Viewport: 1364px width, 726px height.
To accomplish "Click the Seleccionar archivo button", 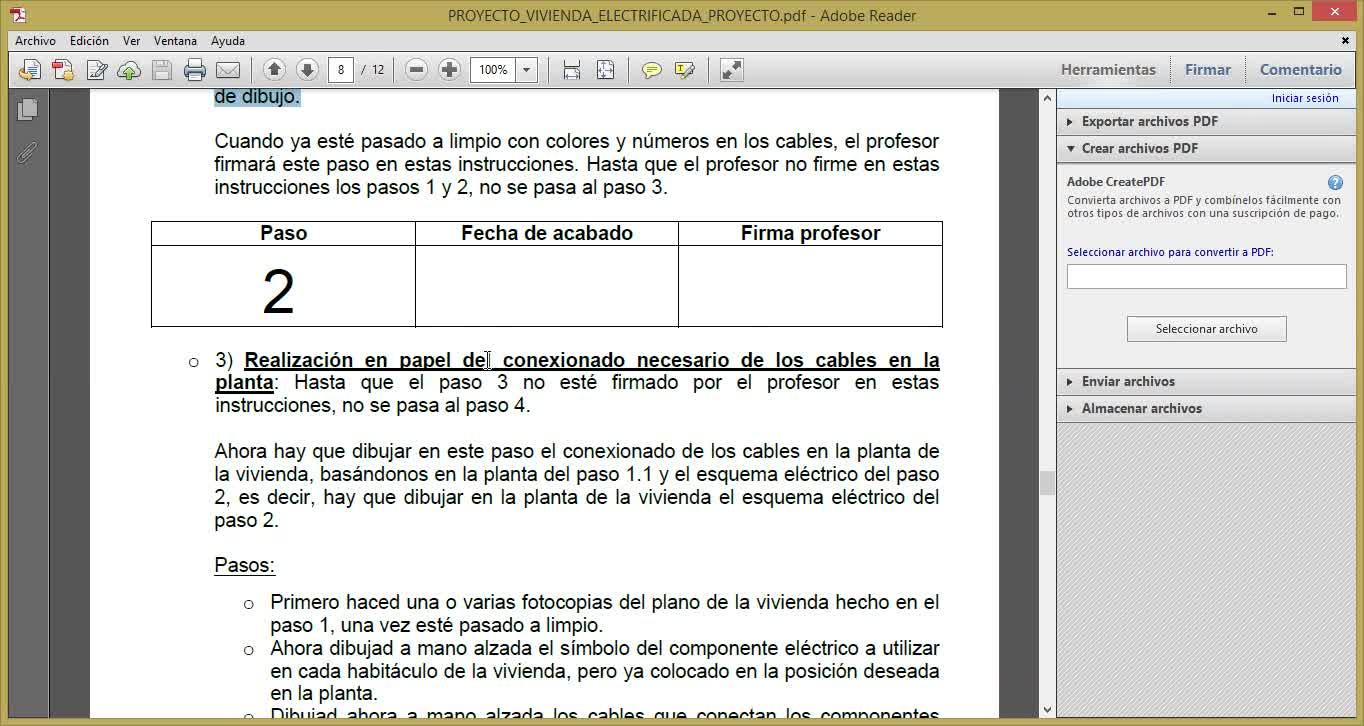I will tap(1207, 329).
